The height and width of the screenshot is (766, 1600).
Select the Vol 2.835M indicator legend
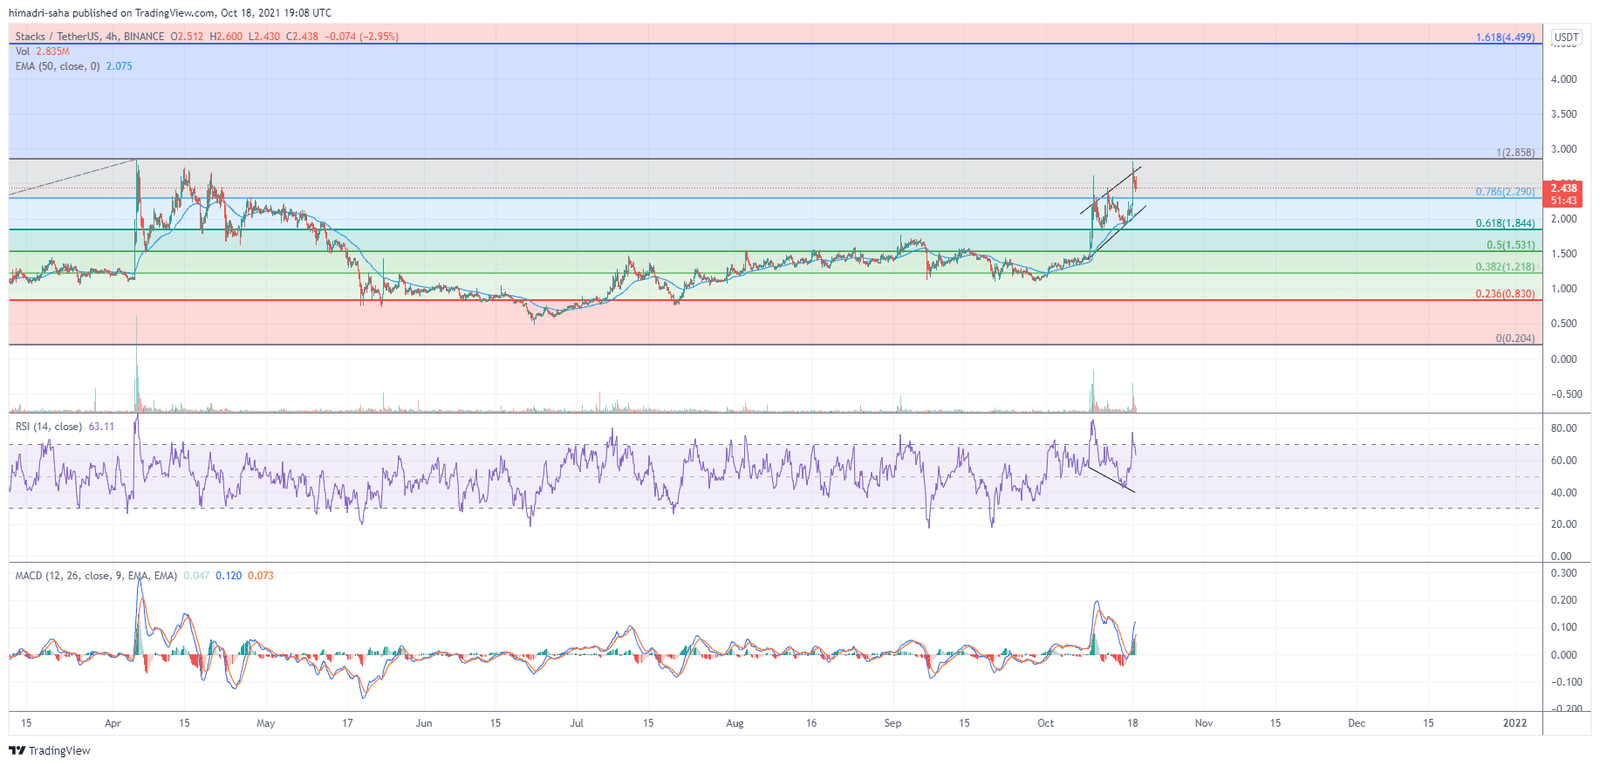click(43, 51)
